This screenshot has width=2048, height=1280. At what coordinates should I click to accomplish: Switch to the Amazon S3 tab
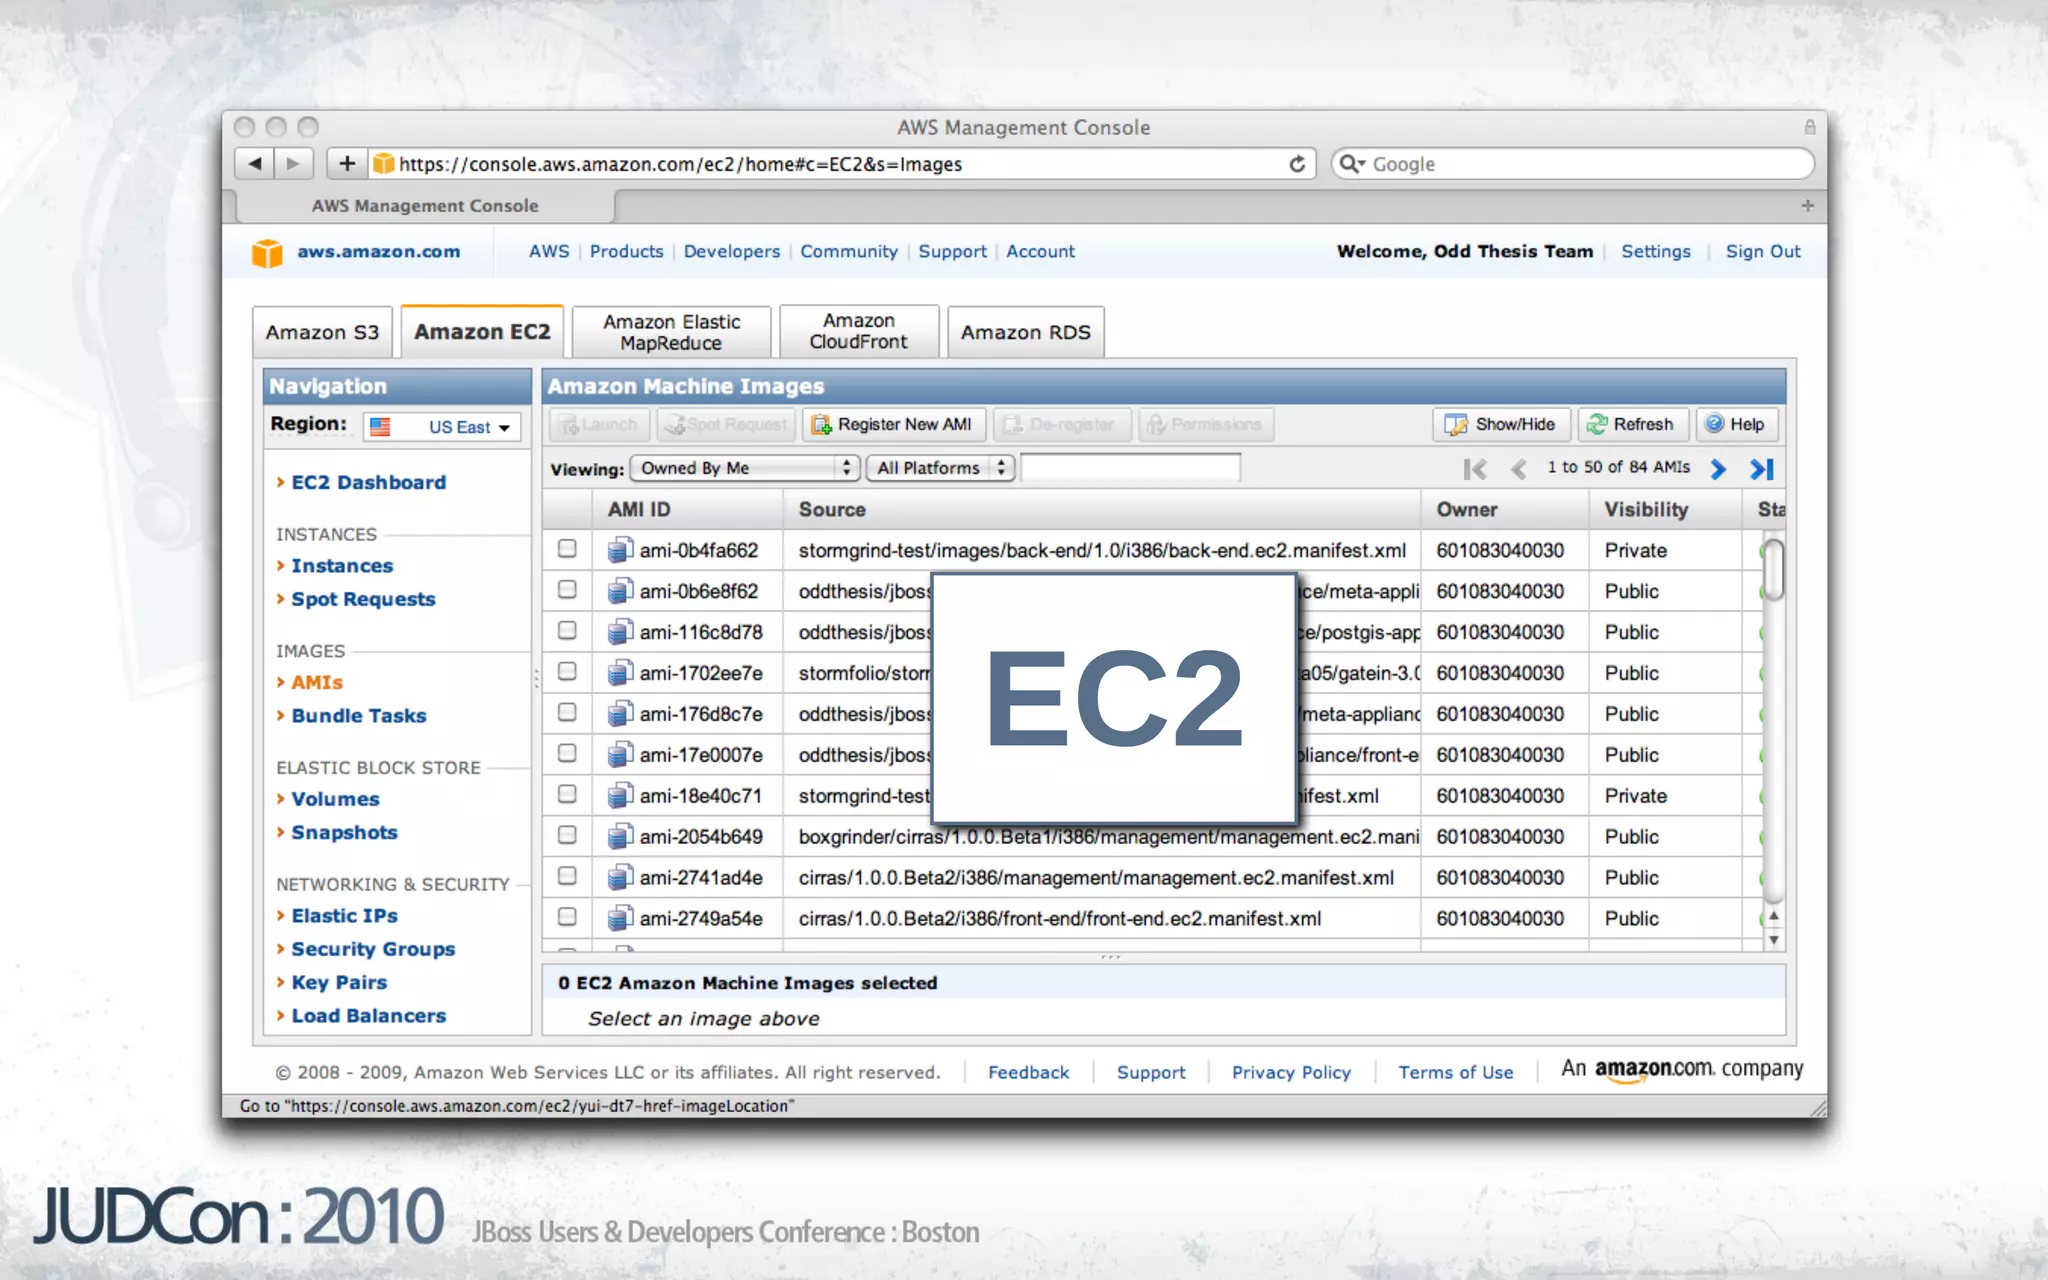coord(322,332)
